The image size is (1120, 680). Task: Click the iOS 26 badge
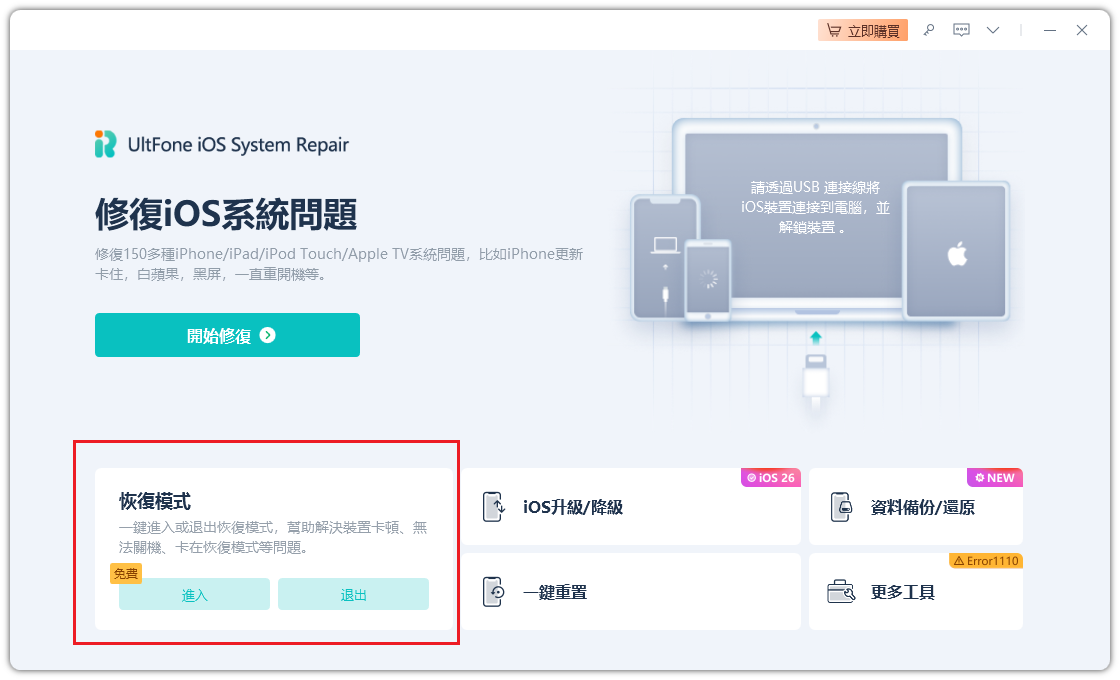pyautogui.click(x=771, y=477)
